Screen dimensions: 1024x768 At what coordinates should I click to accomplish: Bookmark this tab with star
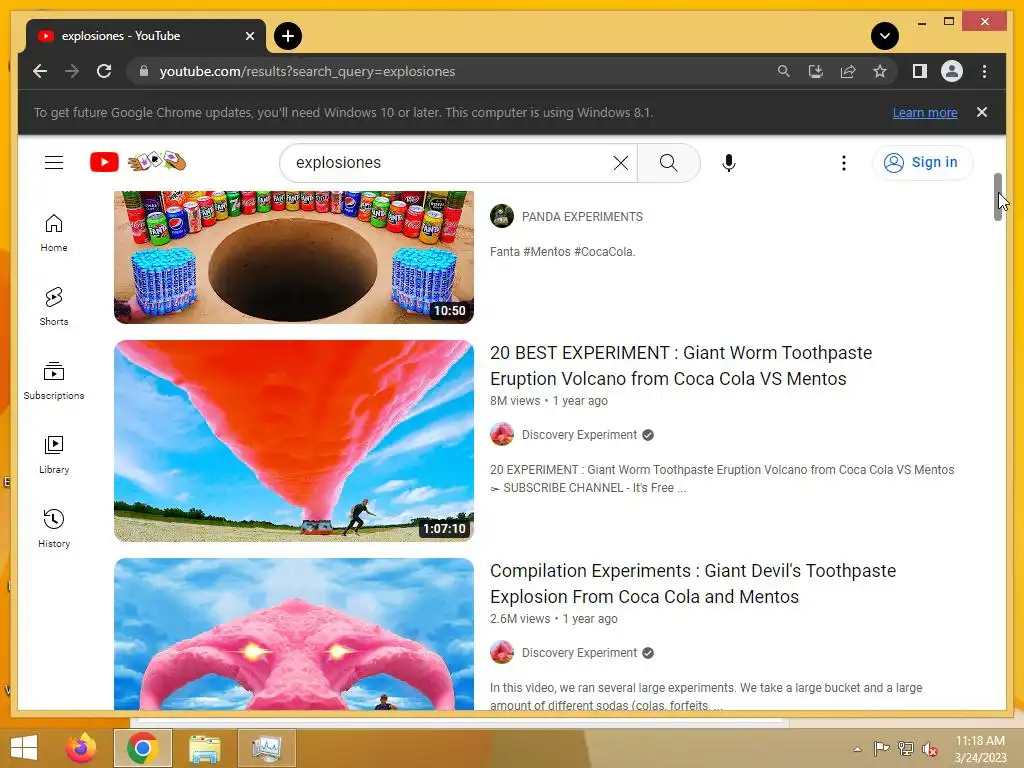click(x=880, y=71)
